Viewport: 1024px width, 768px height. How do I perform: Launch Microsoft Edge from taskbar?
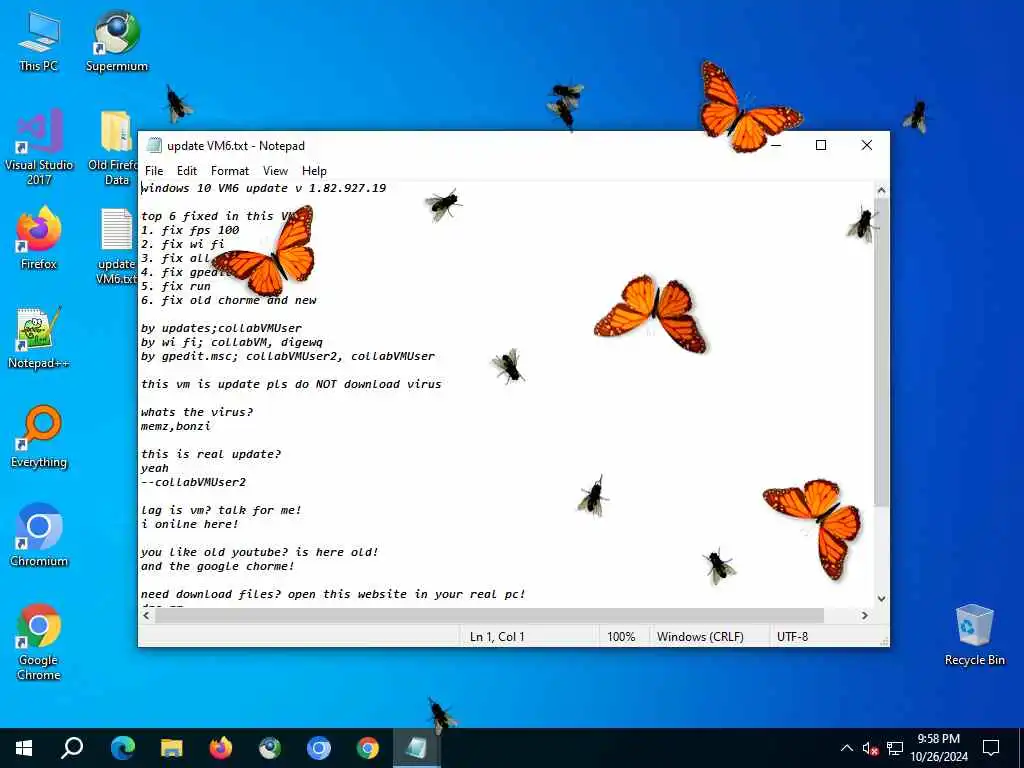(122, 748)
